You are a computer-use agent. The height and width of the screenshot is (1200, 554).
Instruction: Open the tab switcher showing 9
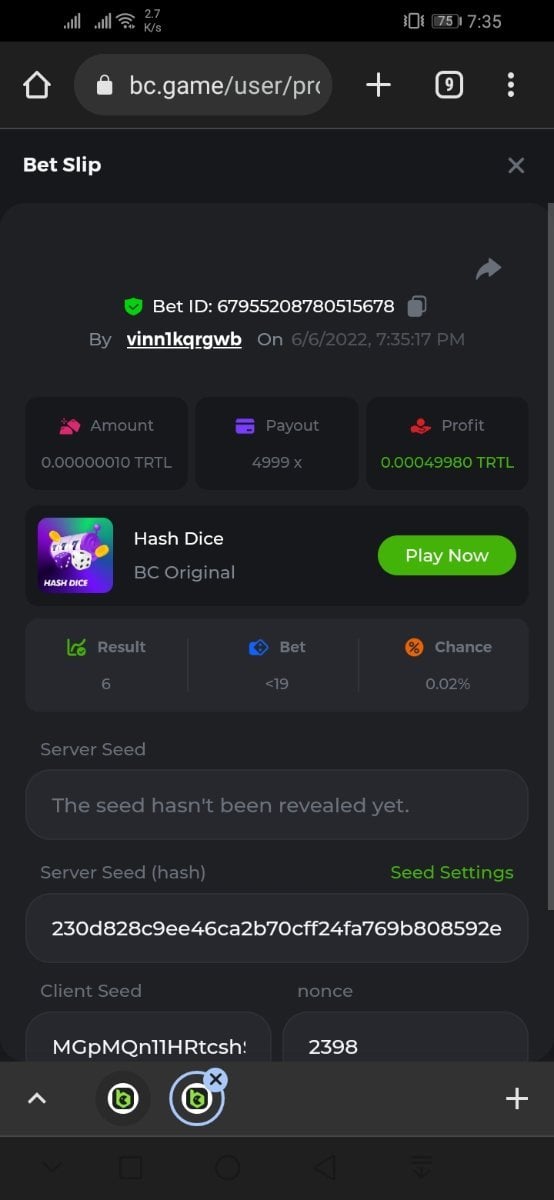click(x=449, y=86)
